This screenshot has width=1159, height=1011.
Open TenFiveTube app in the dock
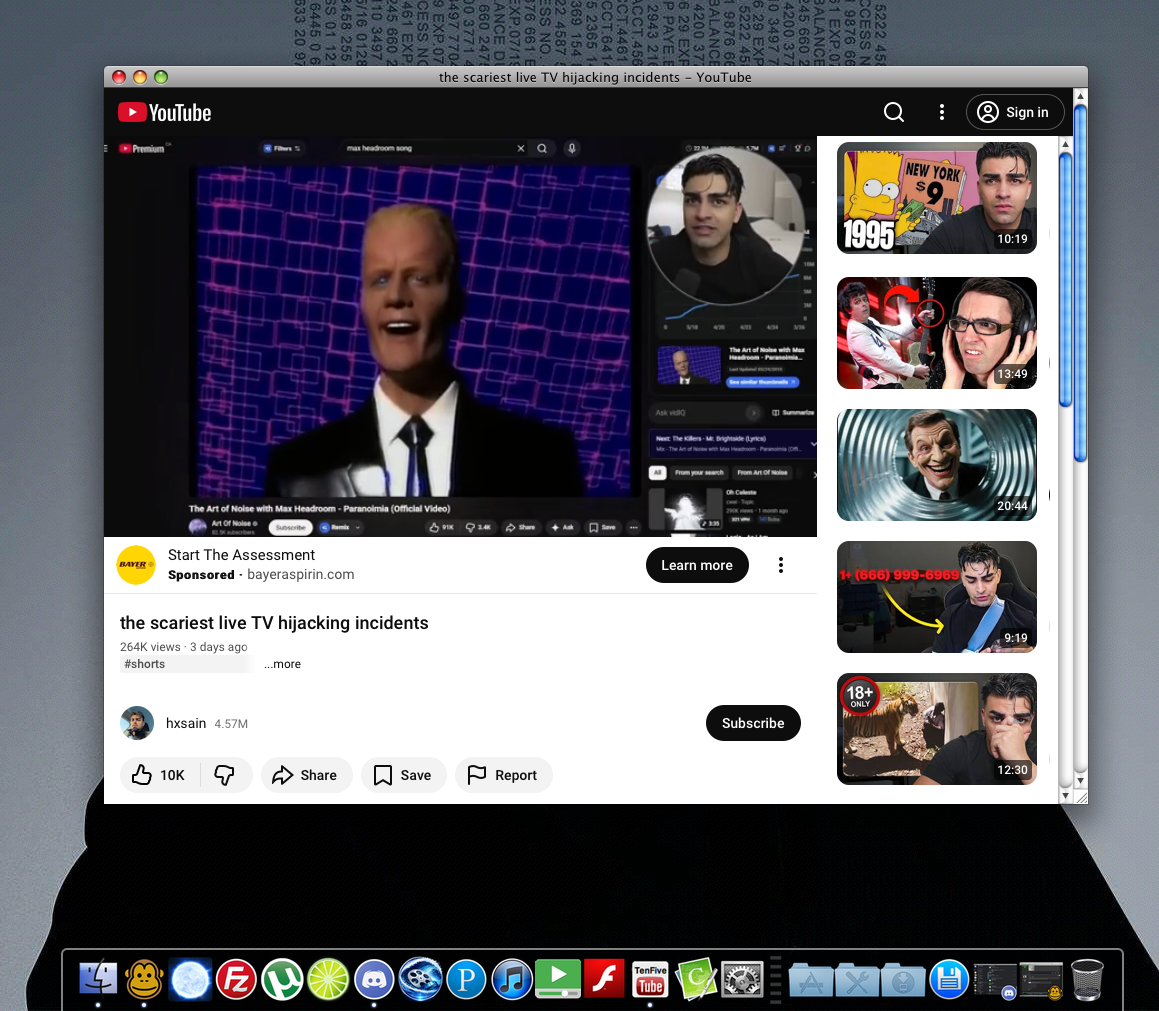pos(650,978)
